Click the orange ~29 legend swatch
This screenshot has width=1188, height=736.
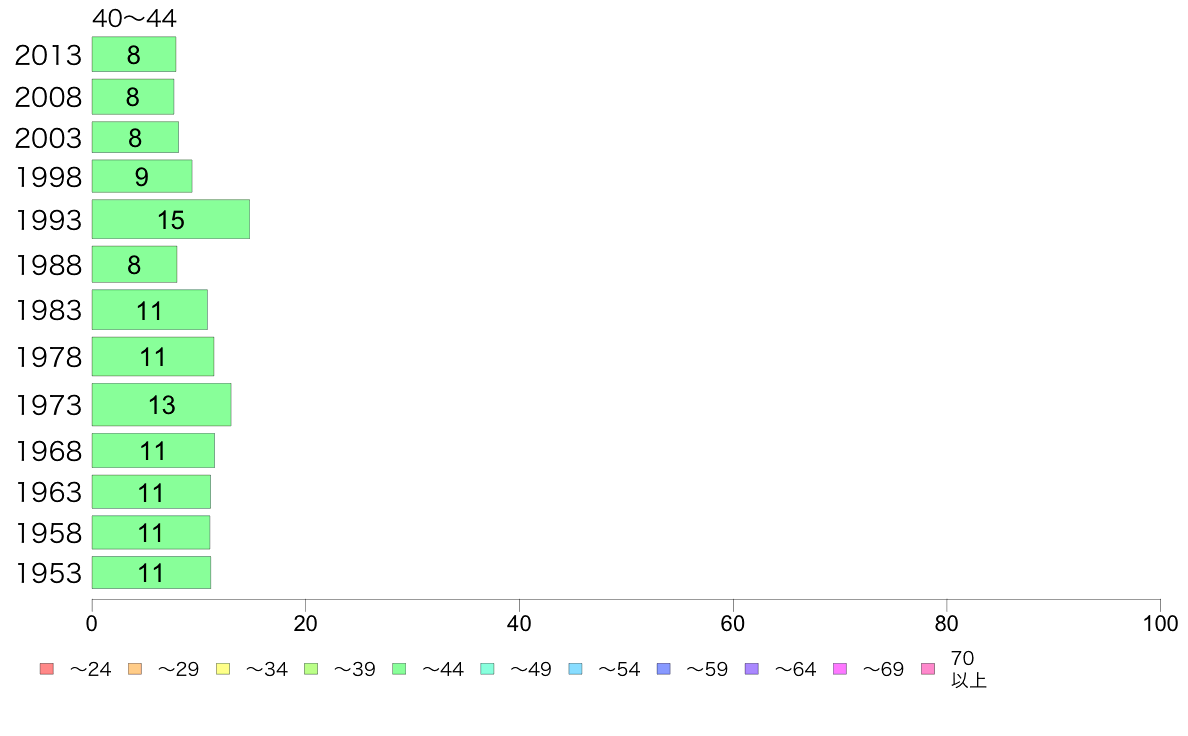(135, 669)
